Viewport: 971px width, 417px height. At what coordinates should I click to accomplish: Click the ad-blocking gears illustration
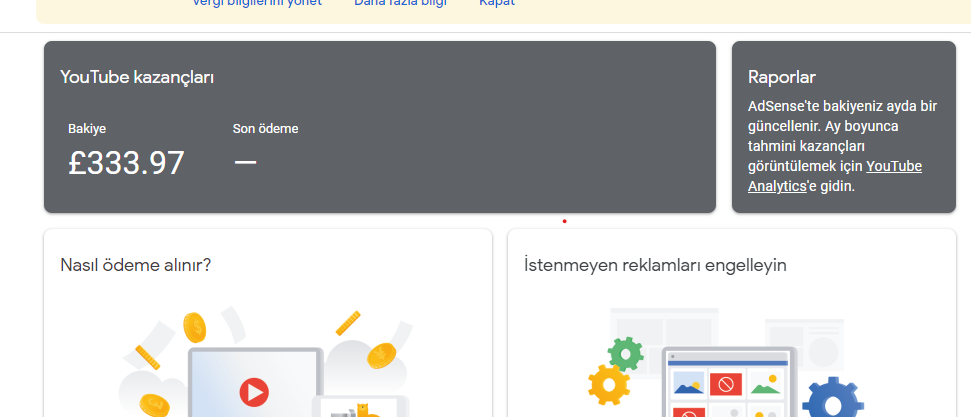(726, 362)
